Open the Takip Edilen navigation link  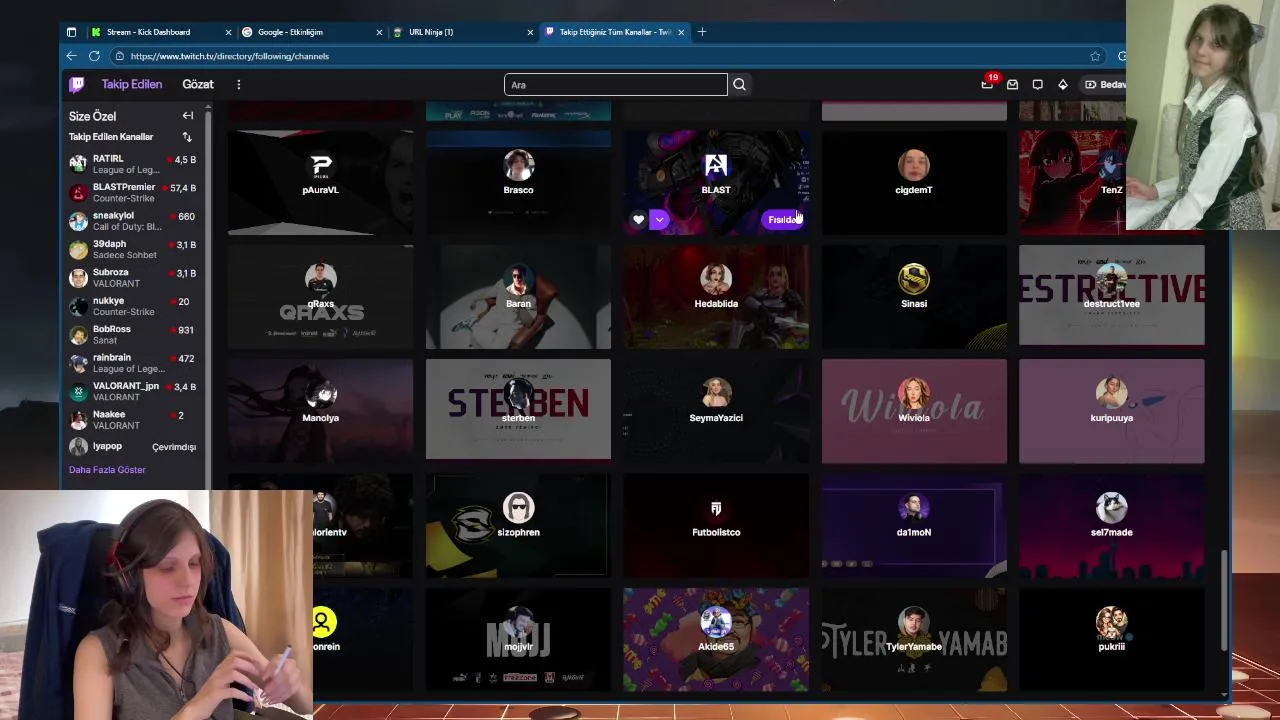coord(131,85)
